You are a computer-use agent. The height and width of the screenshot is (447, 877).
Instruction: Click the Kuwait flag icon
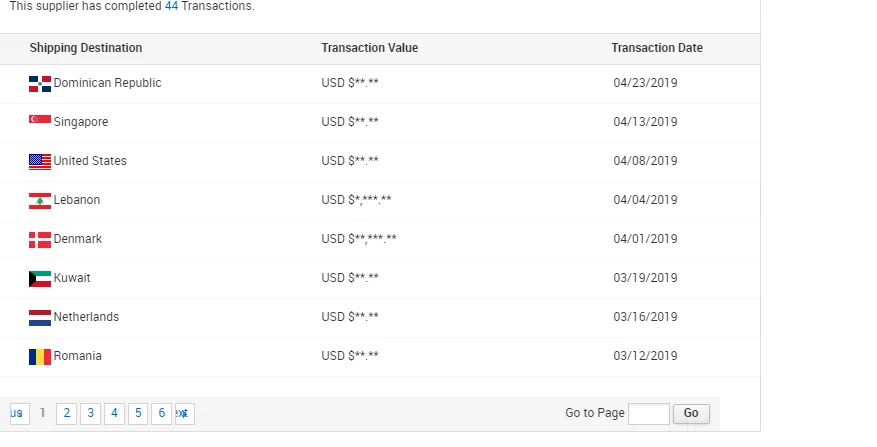point(40,278)
